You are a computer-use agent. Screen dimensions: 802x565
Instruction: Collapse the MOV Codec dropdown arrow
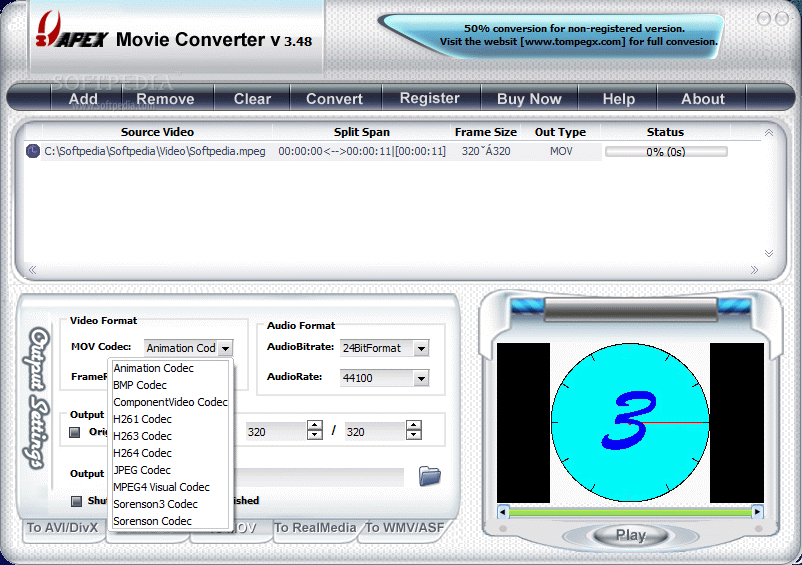[x=225, y=348]
